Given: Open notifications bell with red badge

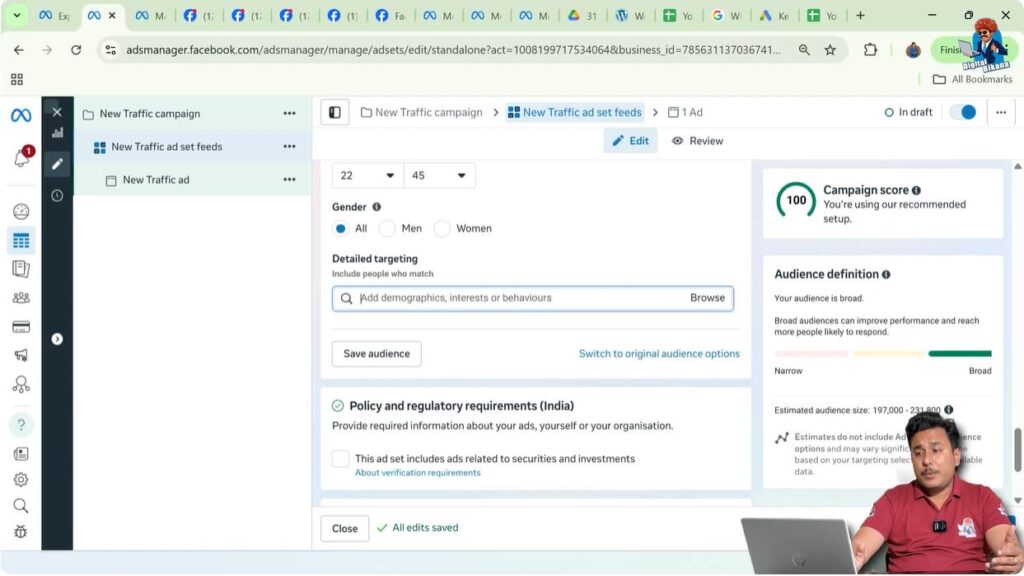Looking at the screenshot, I should point(22,157).
